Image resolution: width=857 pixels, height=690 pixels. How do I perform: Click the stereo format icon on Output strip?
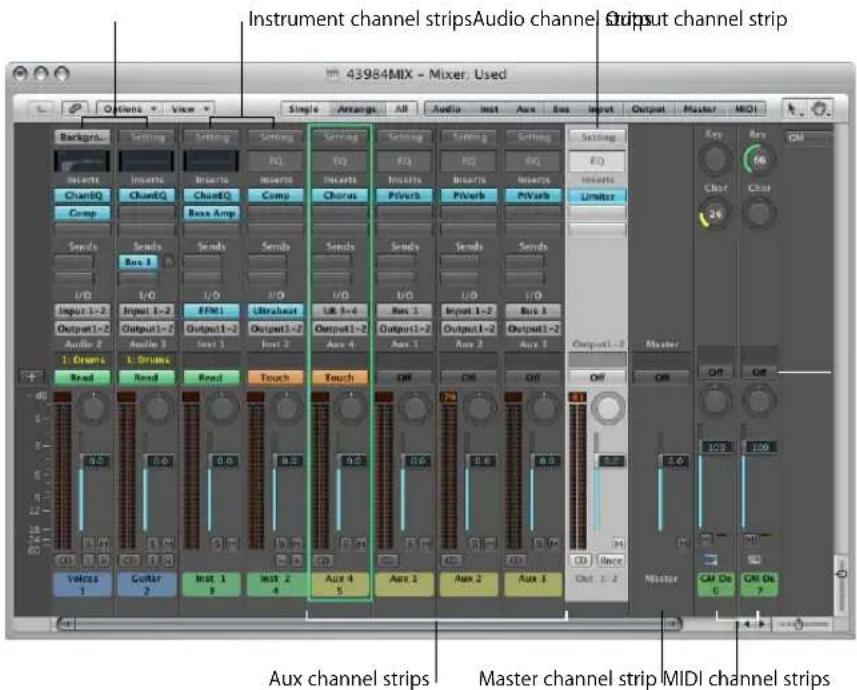pyautogui.click(x=580, y=560)
